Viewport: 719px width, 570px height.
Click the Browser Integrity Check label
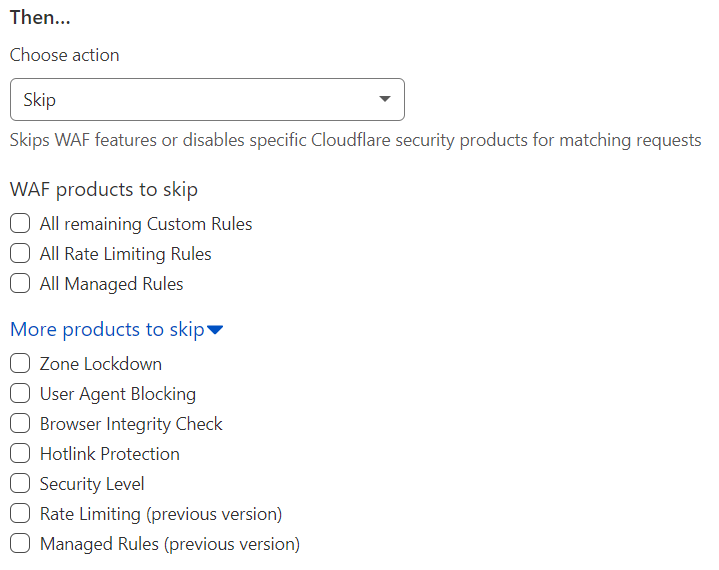(131, 424)
